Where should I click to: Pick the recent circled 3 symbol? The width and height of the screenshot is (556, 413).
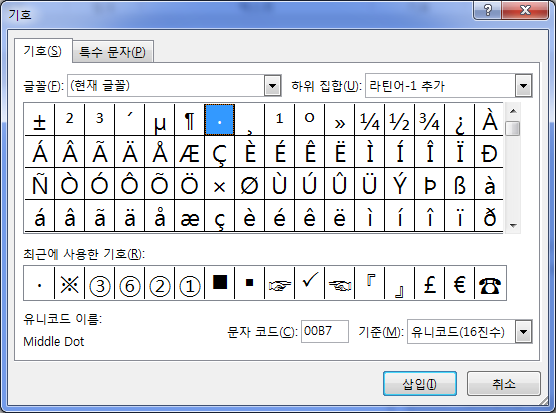click(99, 283)
